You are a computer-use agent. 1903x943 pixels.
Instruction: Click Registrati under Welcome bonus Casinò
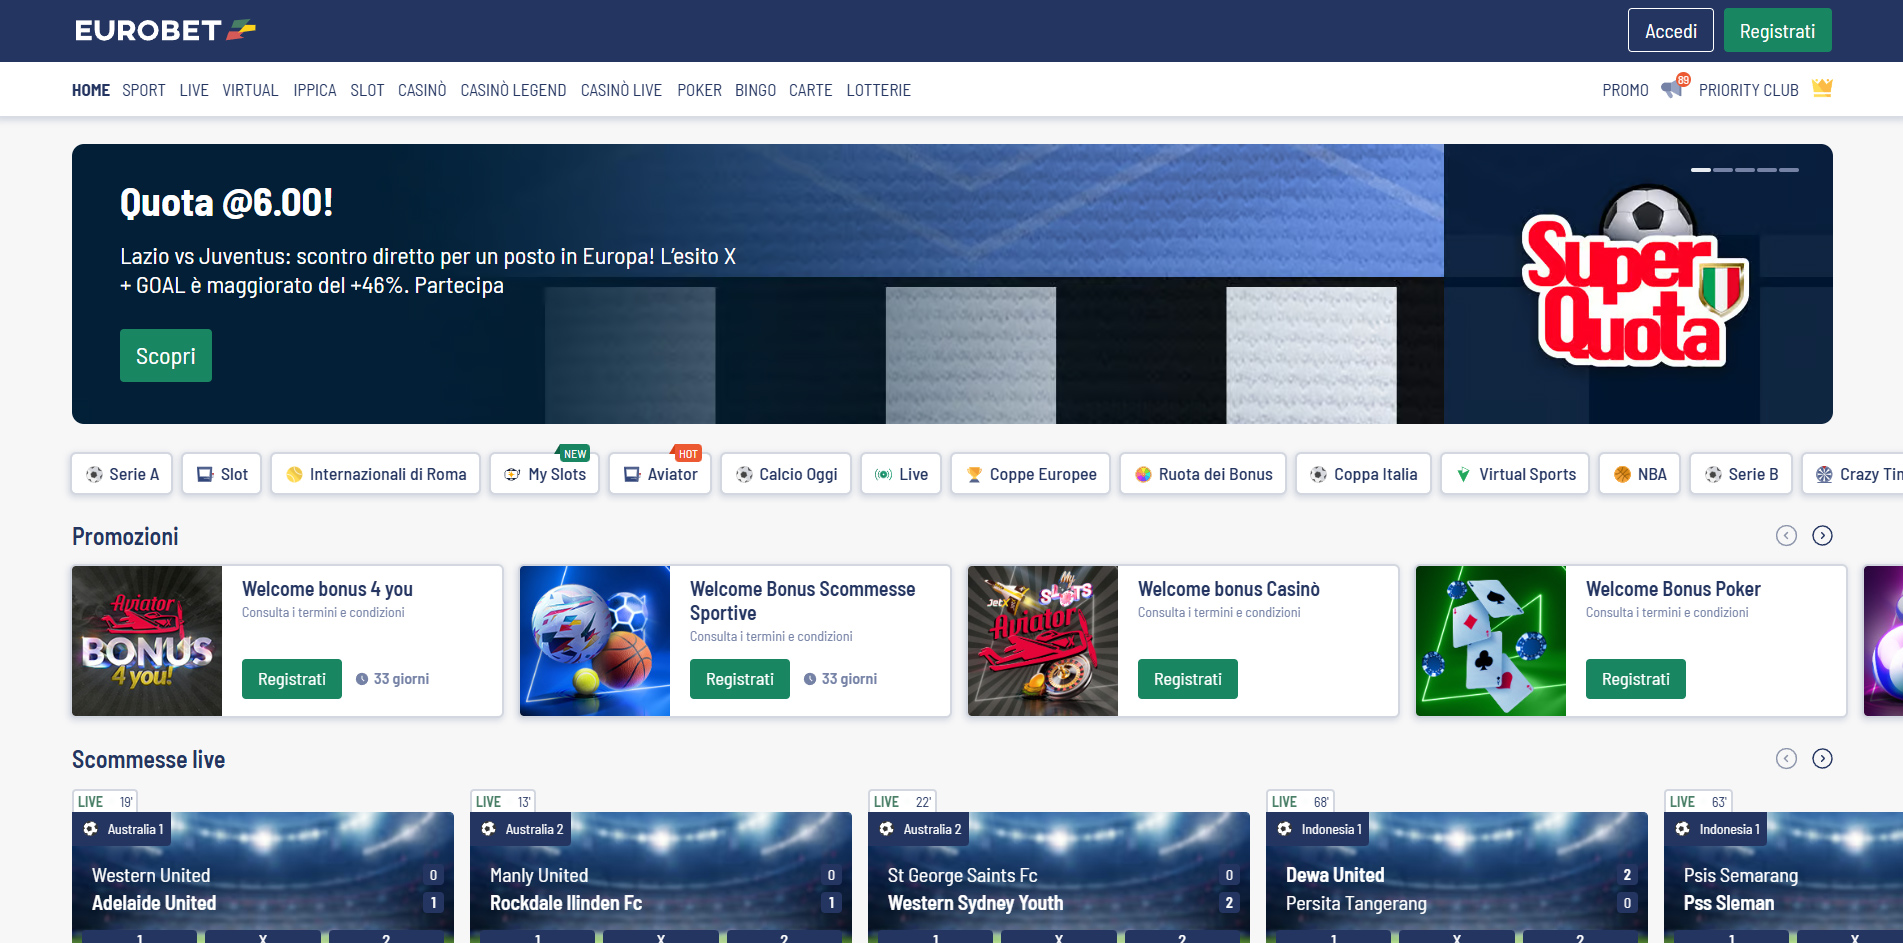pos(1188,679)
